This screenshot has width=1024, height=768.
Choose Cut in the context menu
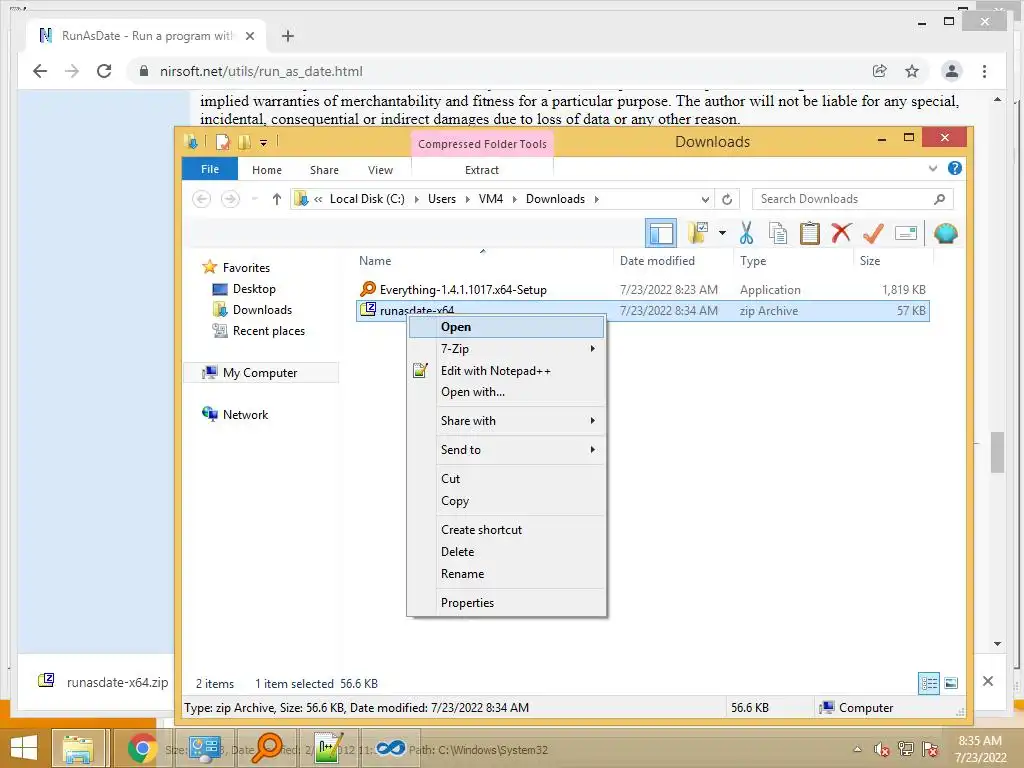507,479
